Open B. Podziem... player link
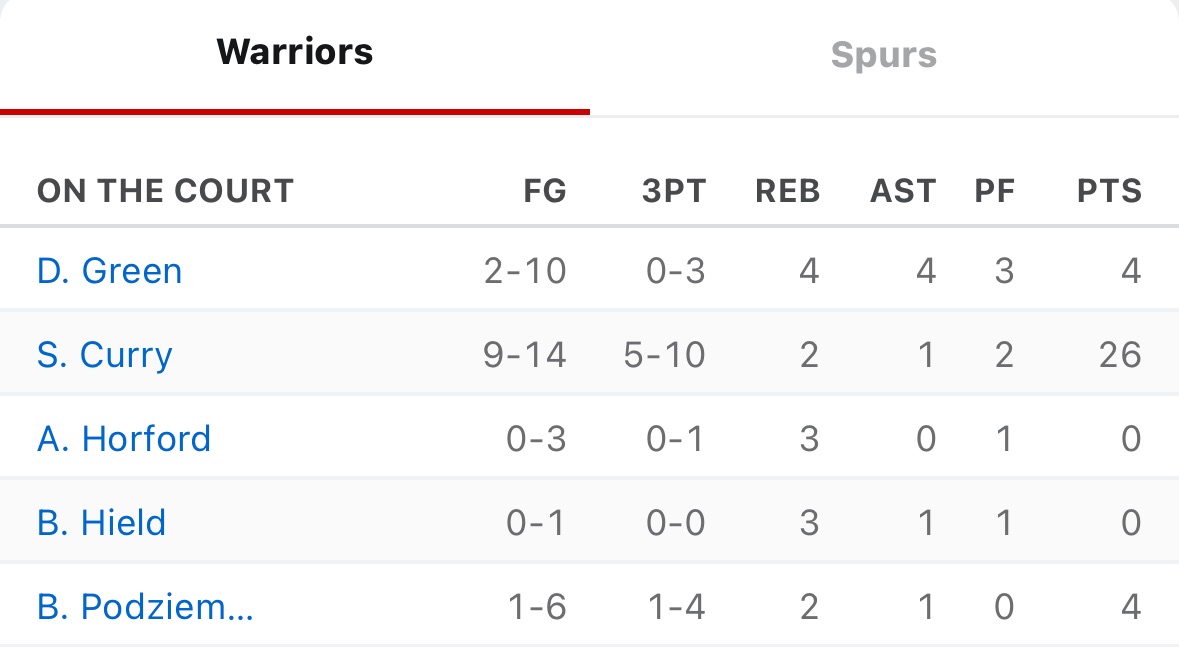The width and height of the screenshot is (1179, 670). pos(145,607)
